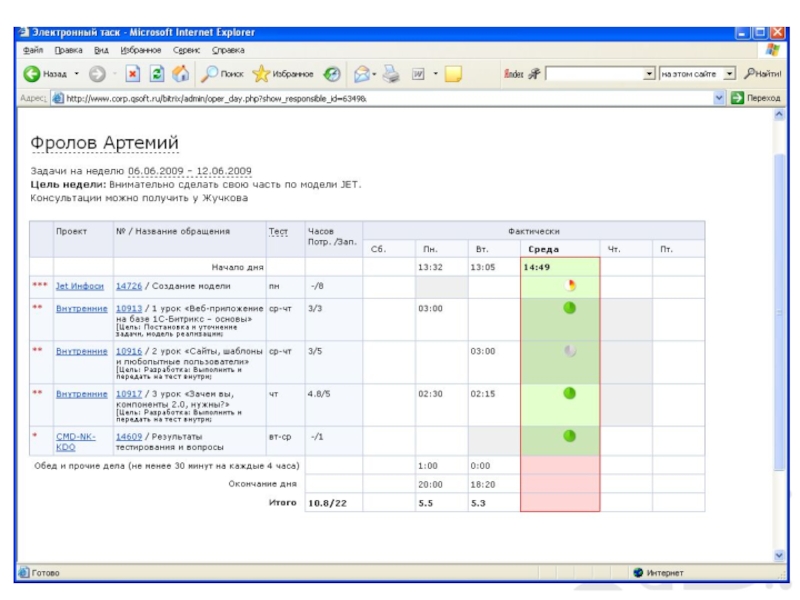The image size is (800, 600).
Task: Open the Search (Поиск) toolbar button
Action: pos(222,74)
